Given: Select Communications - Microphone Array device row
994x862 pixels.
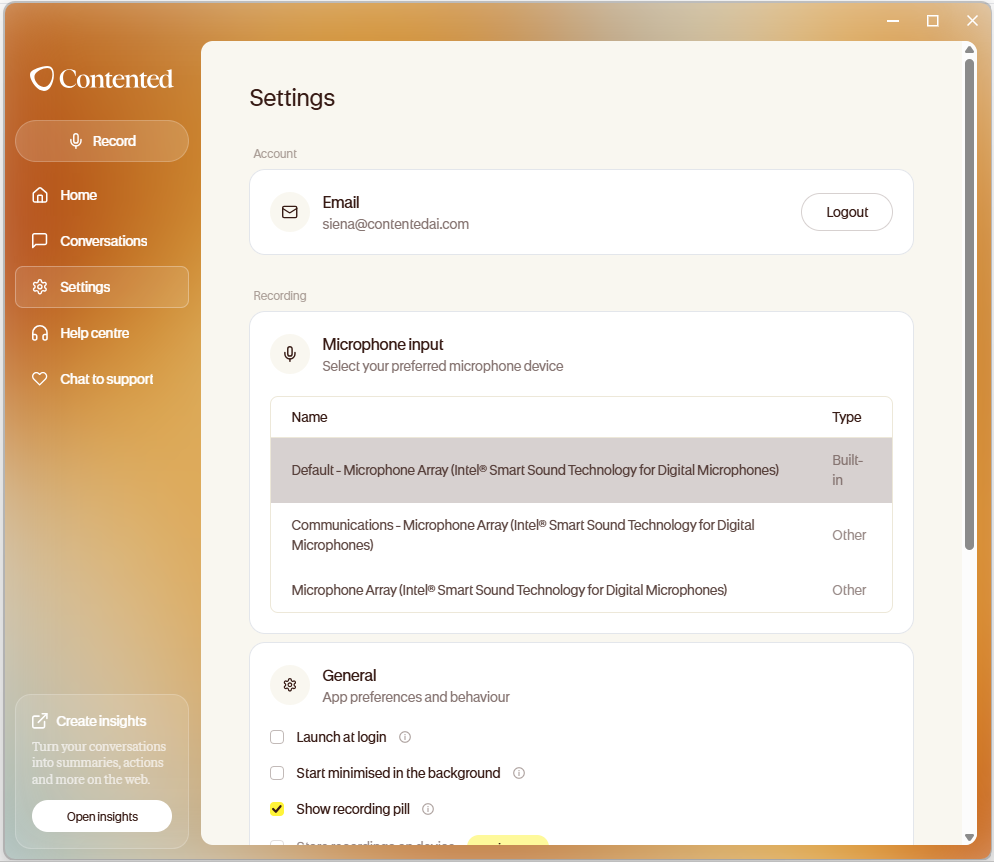Looking at the screenshot, I should point(581,536).
